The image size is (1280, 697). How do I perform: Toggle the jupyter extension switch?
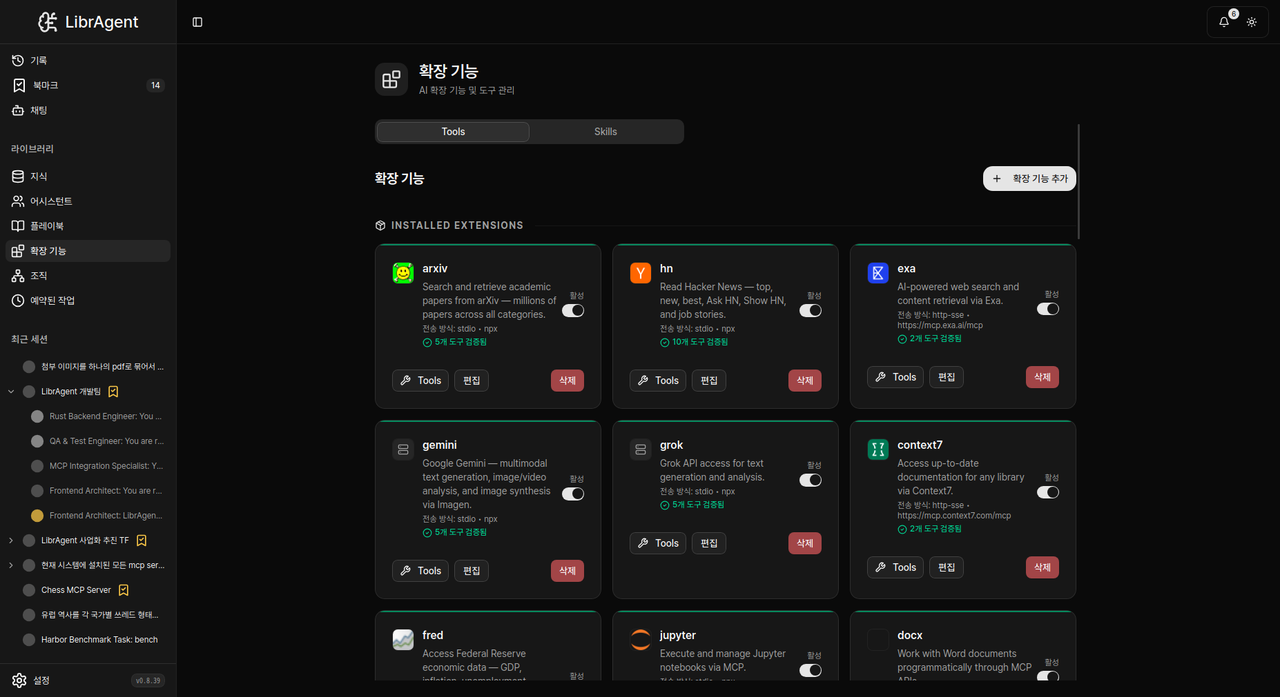(811, 670)
